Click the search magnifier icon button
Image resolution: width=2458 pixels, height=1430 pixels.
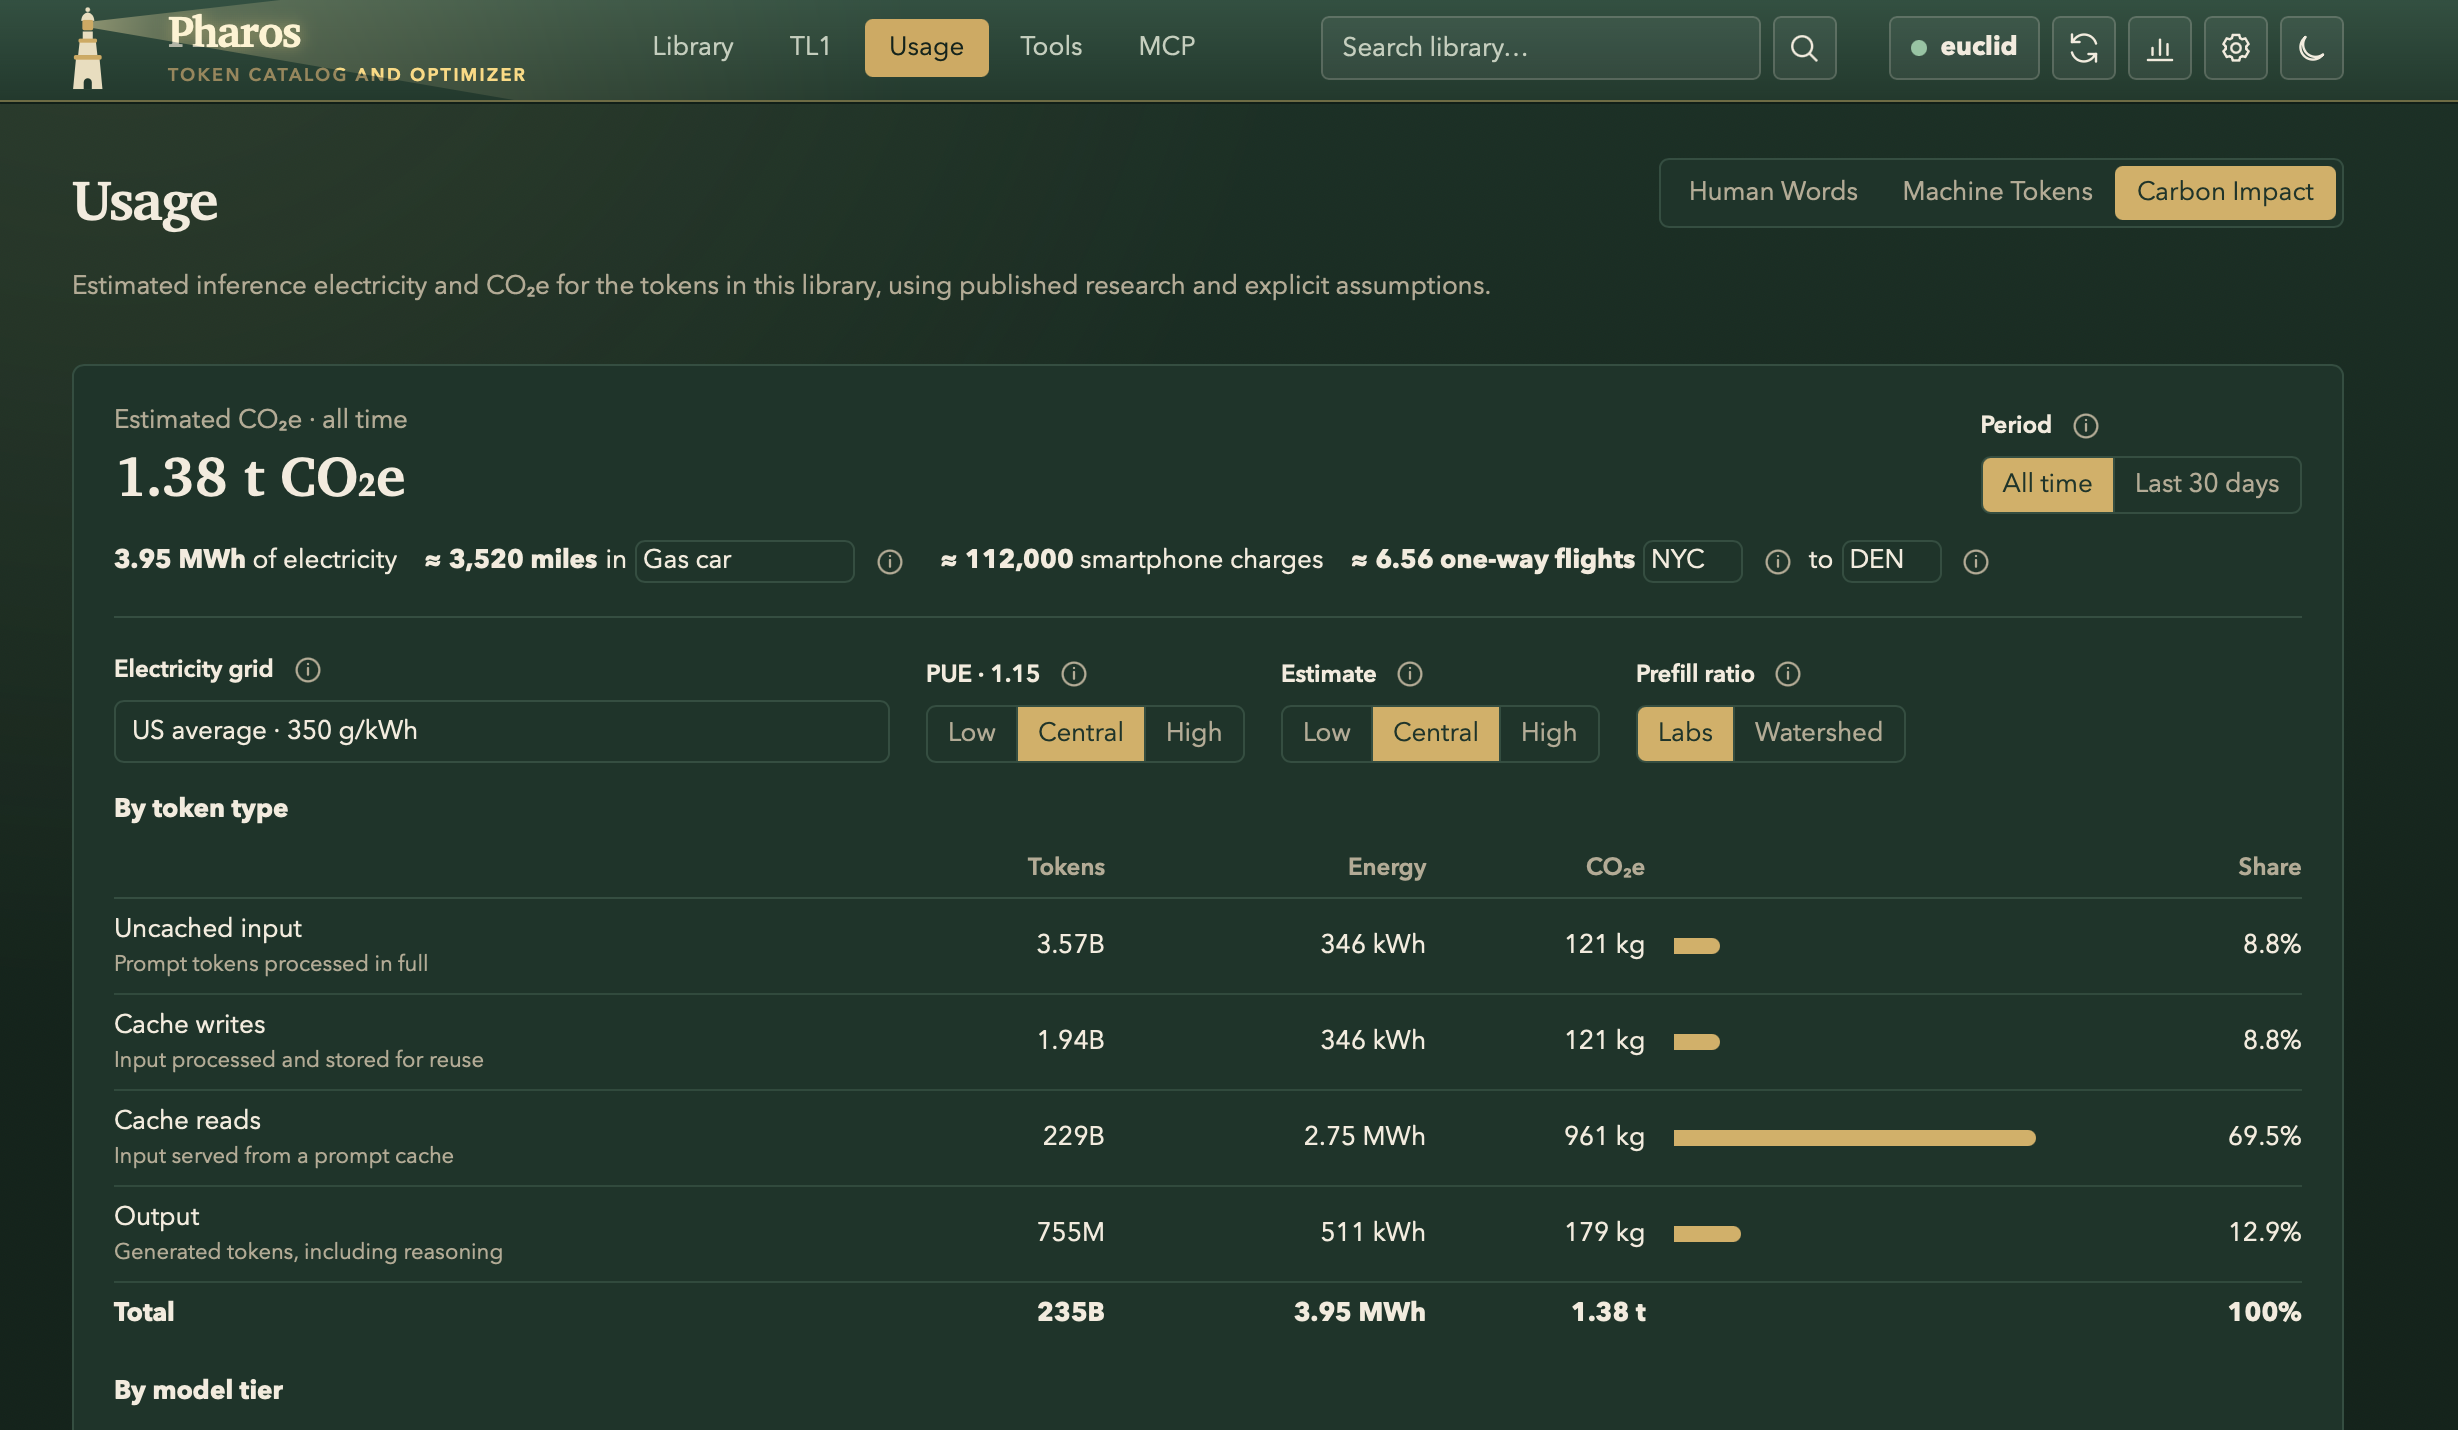pyautogui.click(x=1804, y=48)
